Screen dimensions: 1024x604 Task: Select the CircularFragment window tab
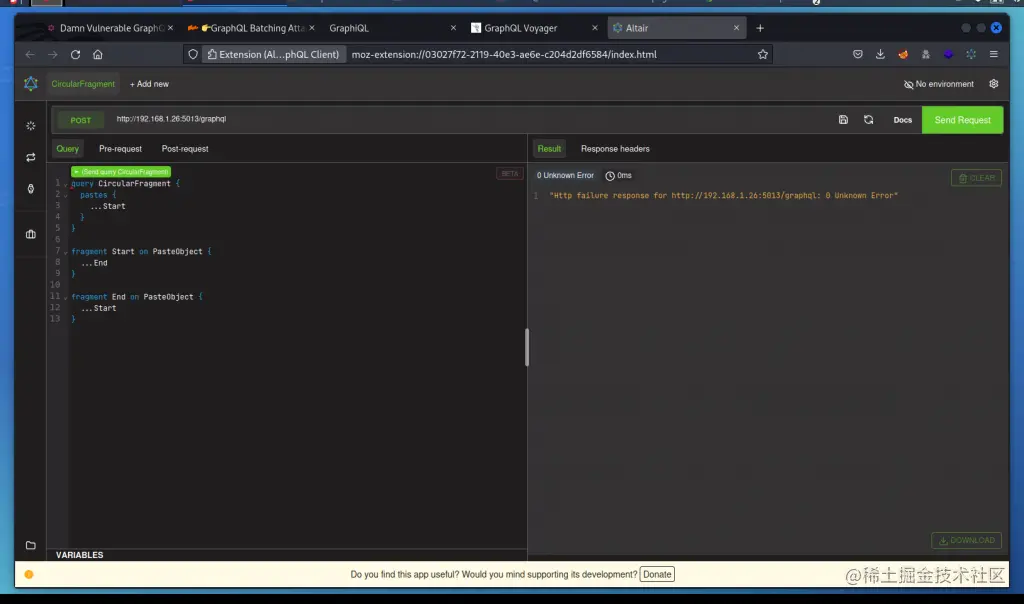[x=83, y=84]
